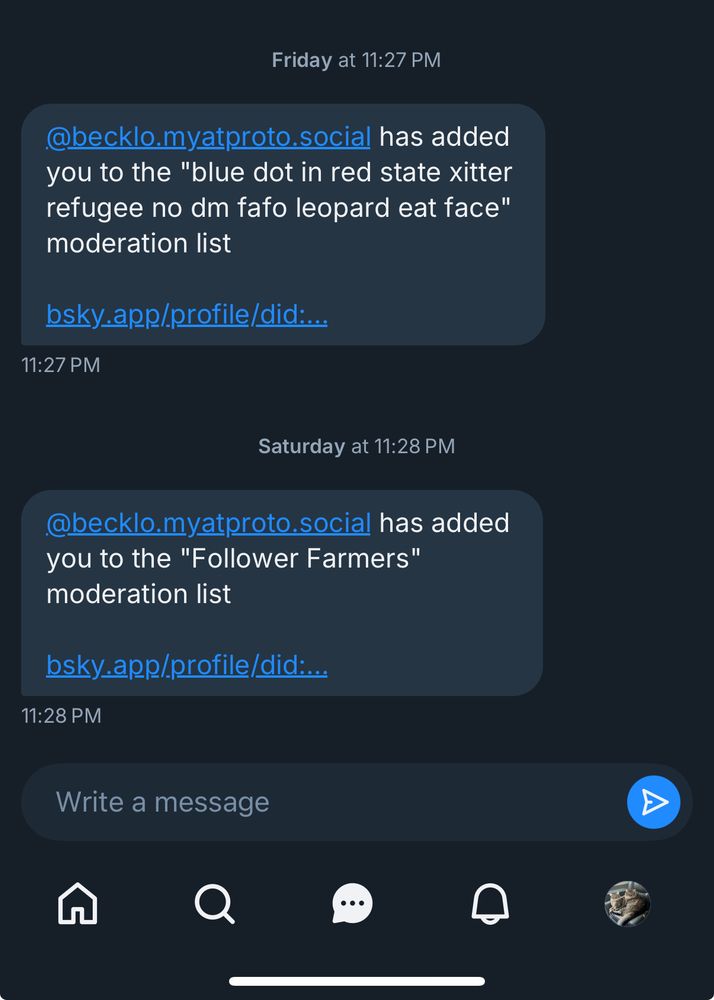
Task: Open the Notifications bell icon
Action: tap(489, 903)
